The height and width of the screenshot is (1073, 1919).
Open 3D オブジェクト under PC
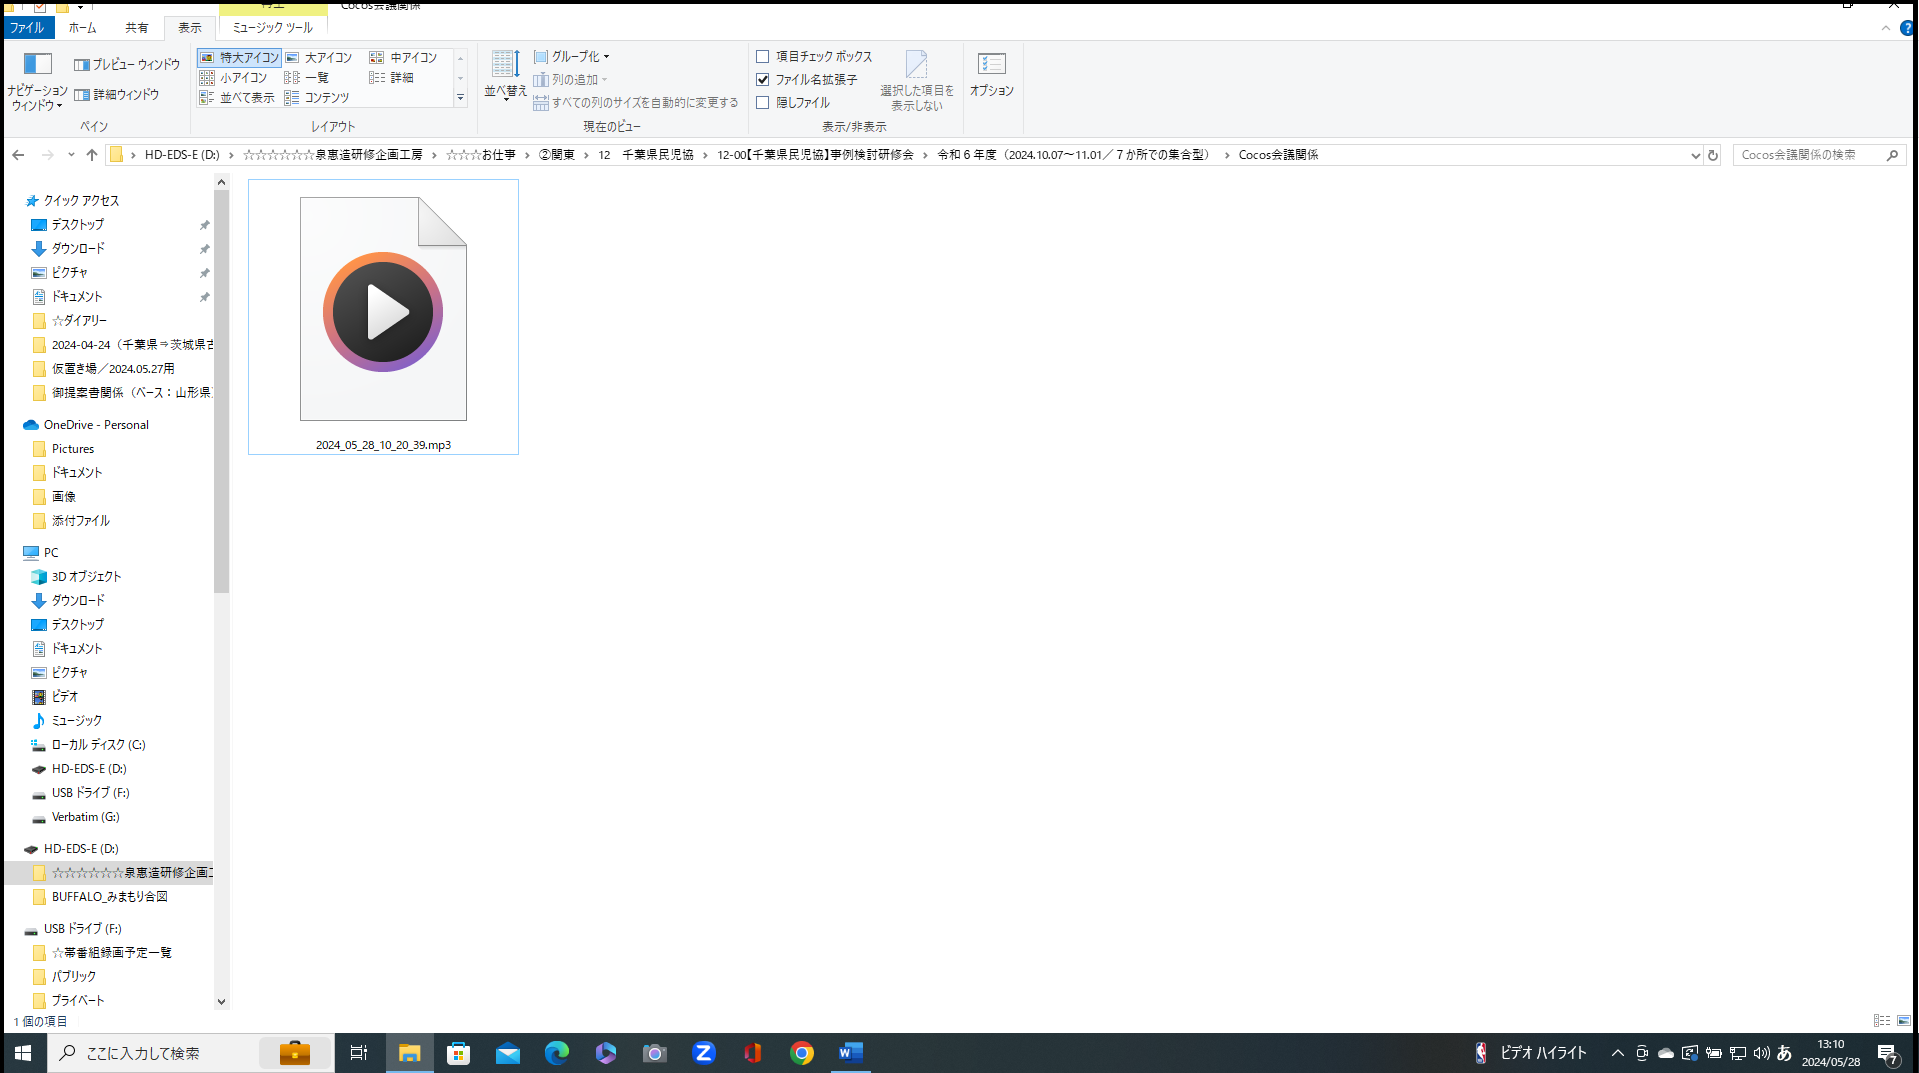pos(86,577)
